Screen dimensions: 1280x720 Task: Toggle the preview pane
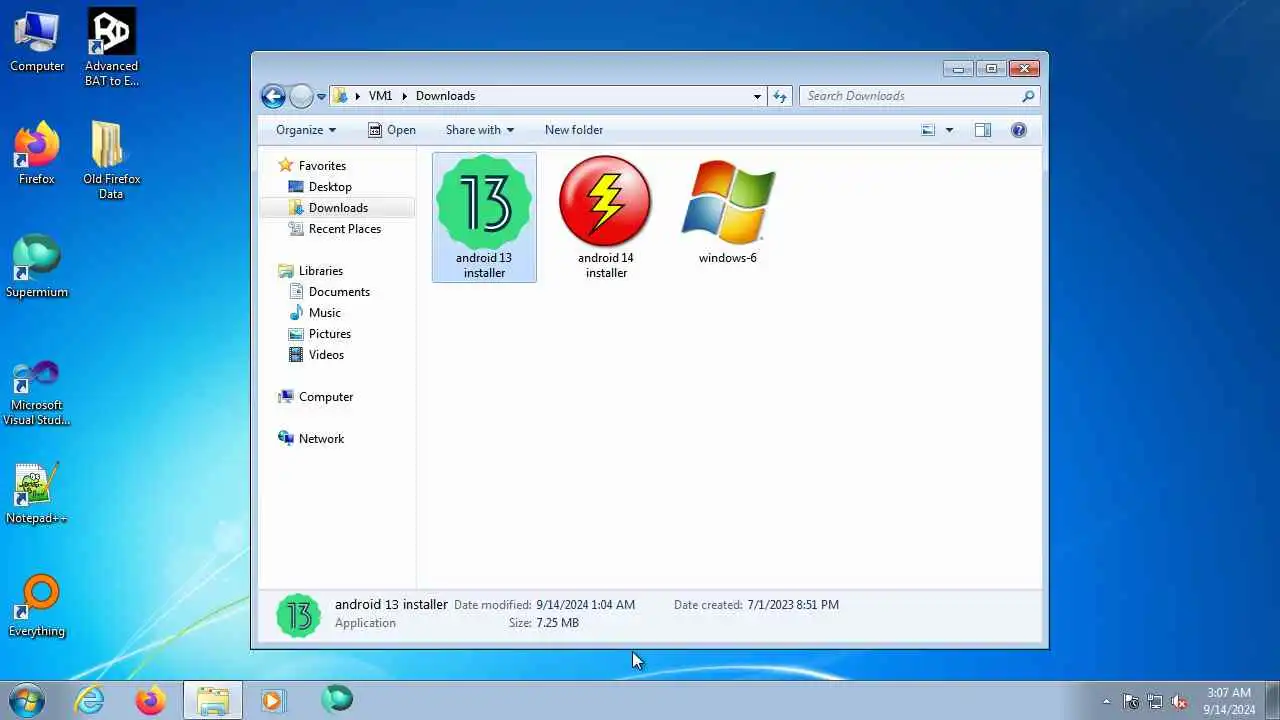(983, 130)
